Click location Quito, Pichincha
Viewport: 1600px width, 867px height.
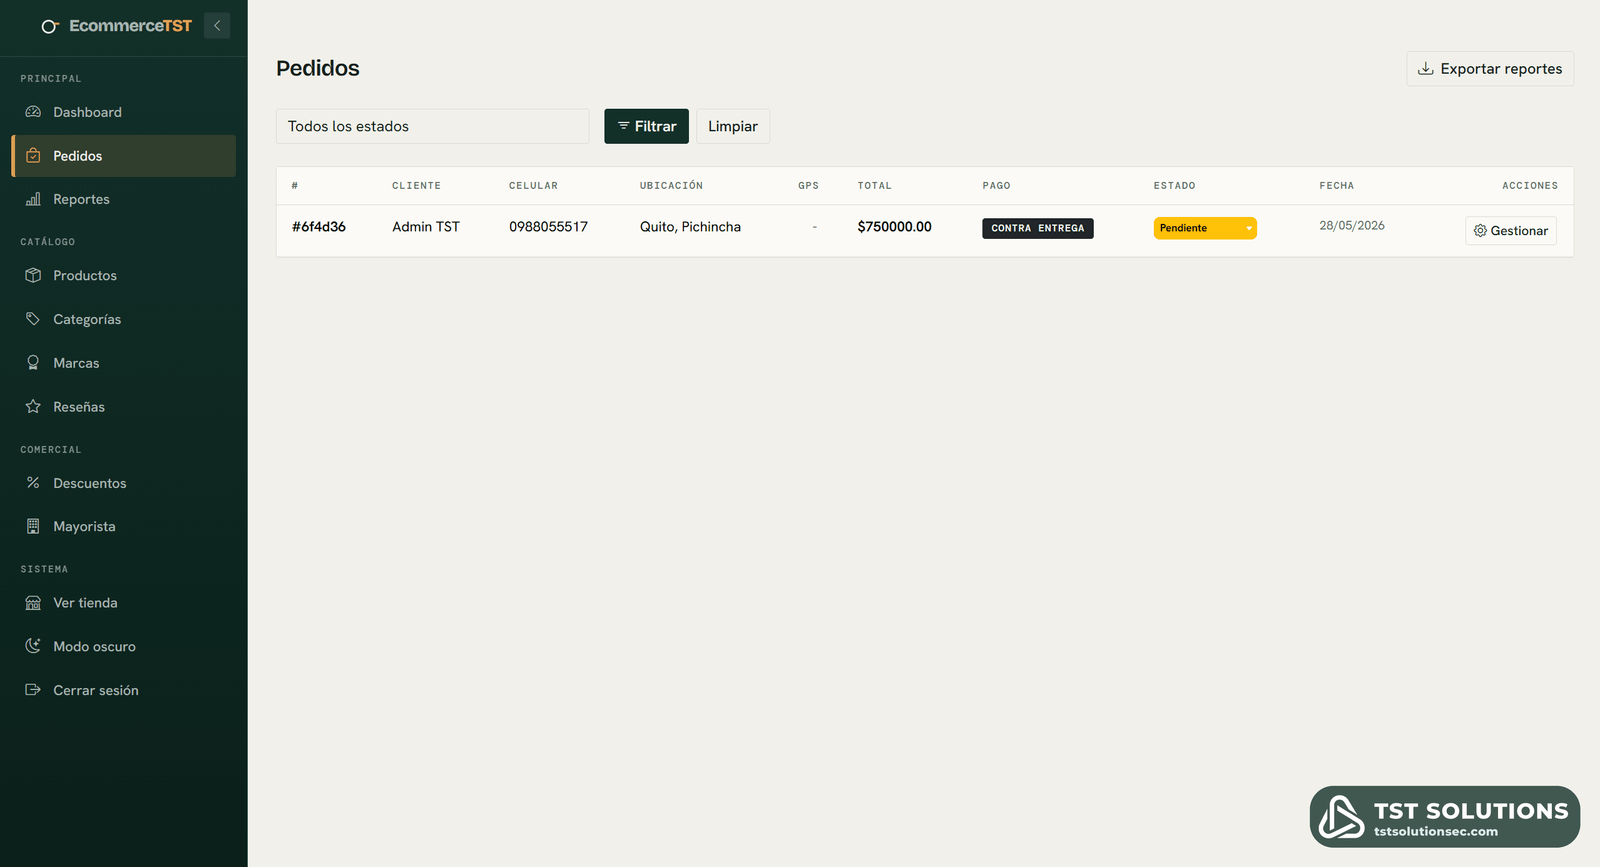690,227
